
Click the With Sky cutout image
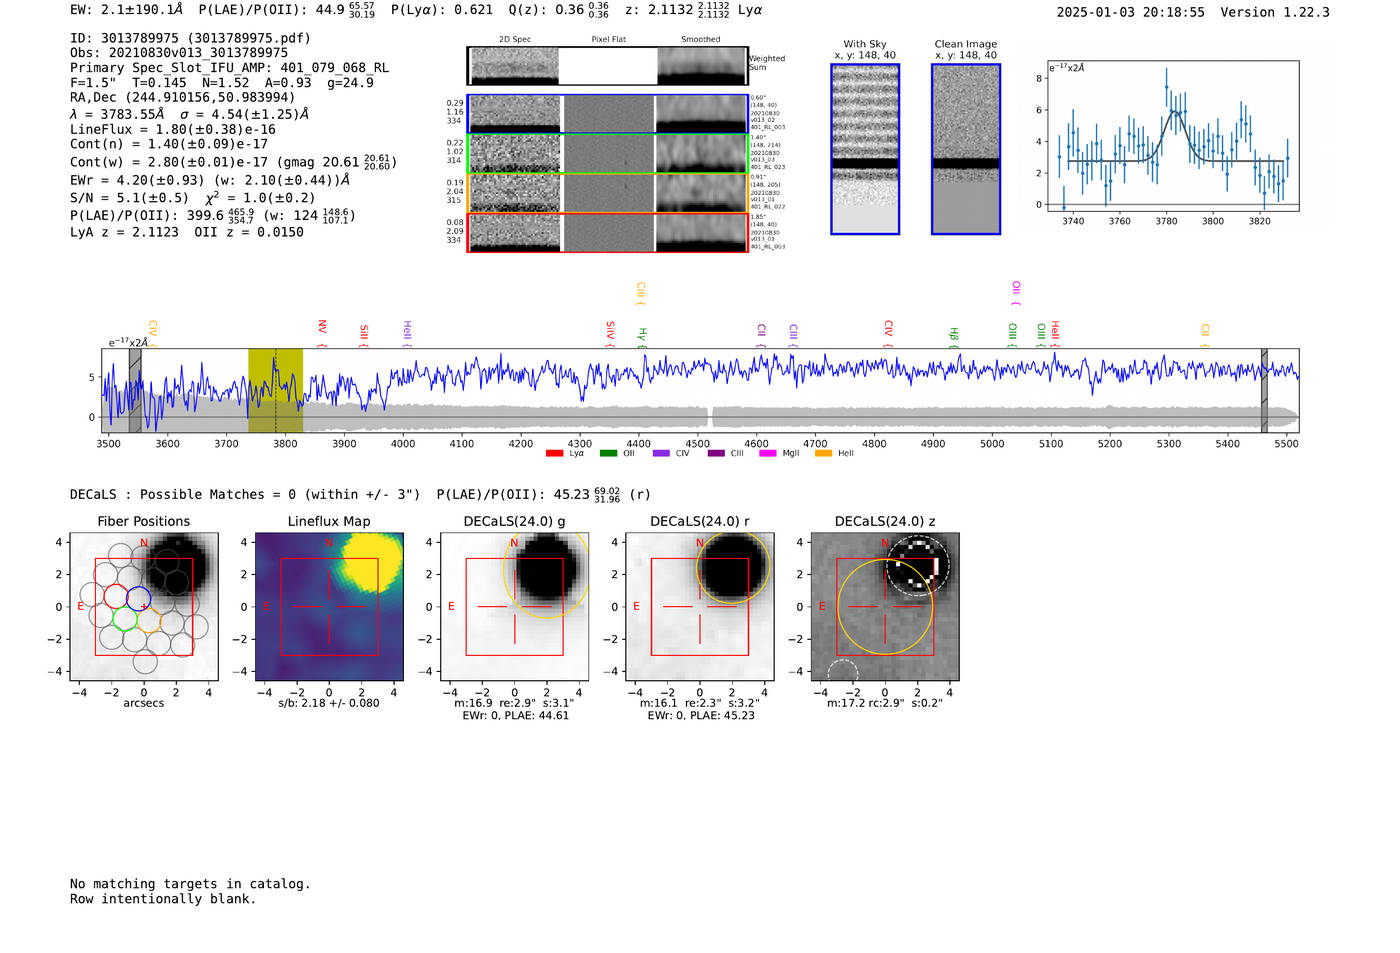[865, 149]
